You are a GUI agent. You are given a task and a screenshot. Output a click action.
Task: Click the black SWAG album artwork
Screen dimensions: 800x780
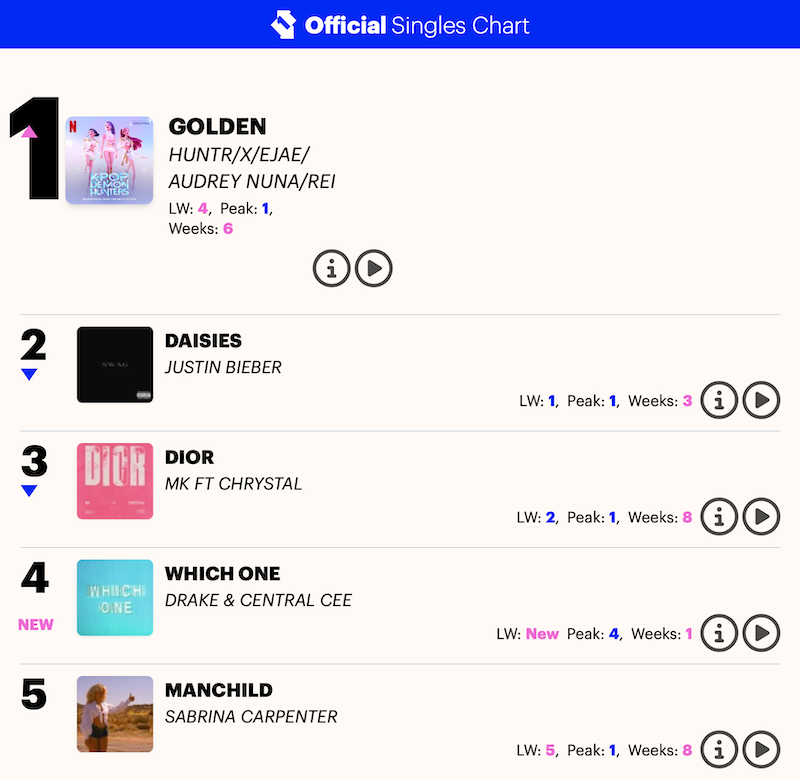115,365
